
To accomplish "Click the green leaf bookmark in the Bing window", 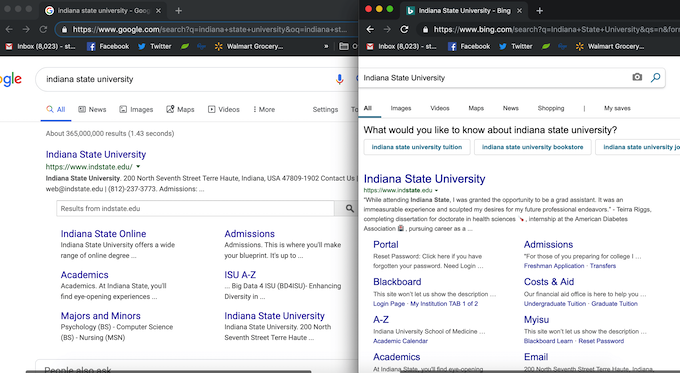I will 546,46.
